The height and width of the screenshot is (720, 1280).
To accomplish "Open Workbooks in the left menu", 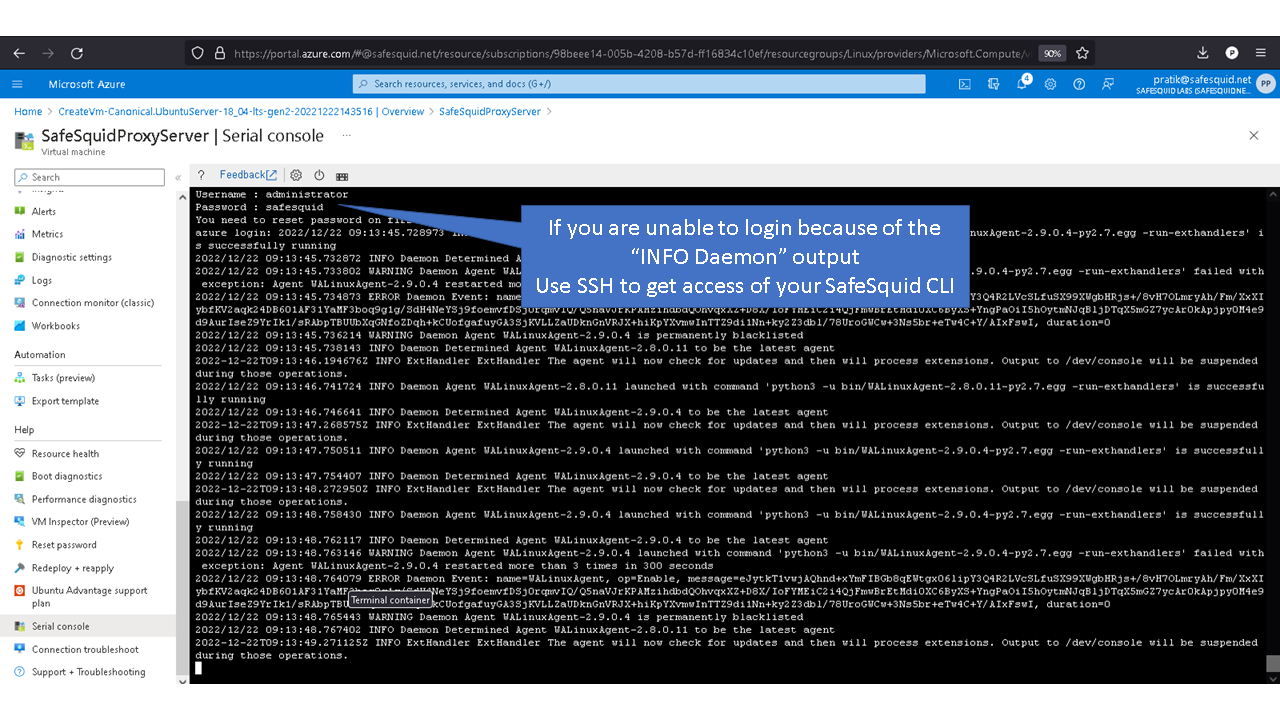I will click(55, 326).
